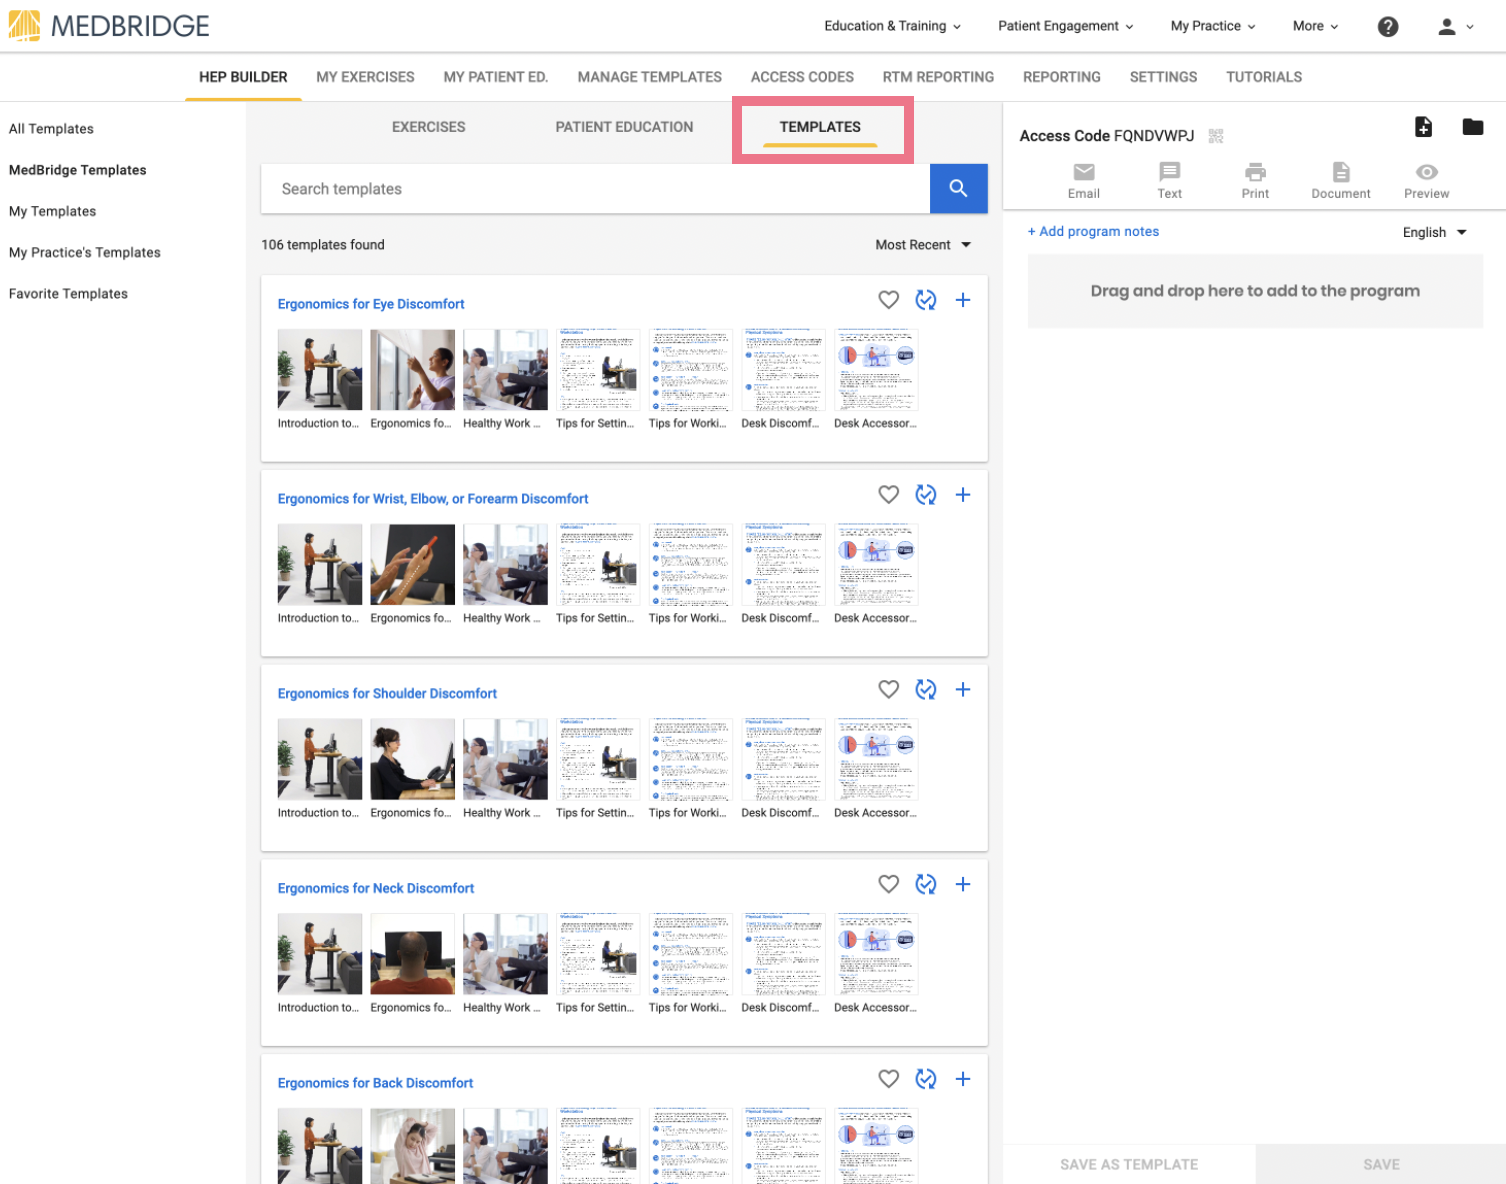1506x1184 pixels.
Task: Open the folder icon beside access code
Action: pyautogui.click(x=1472, y=127)
